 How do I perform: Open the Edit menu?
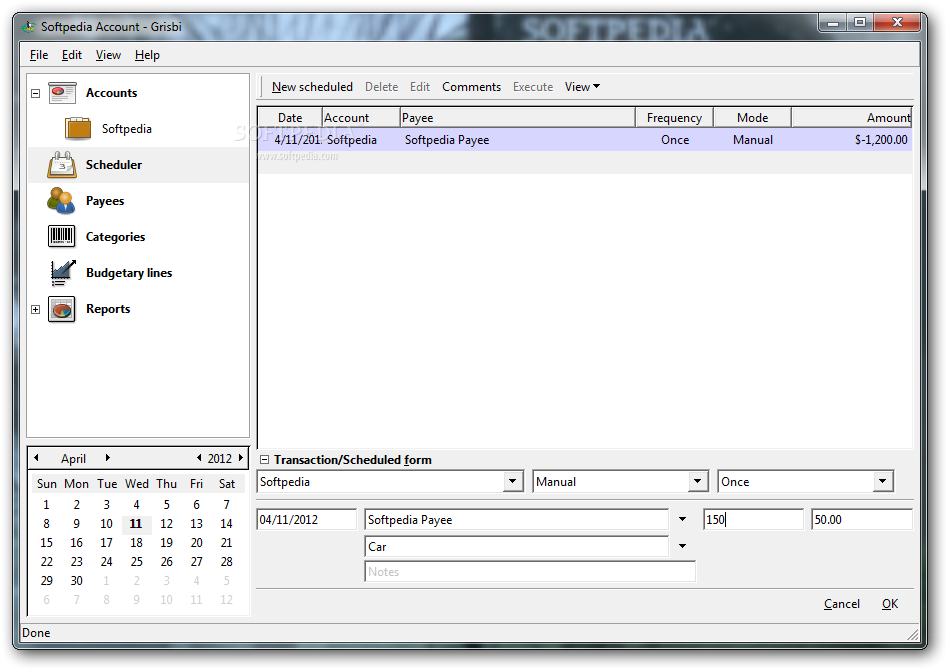72,55
